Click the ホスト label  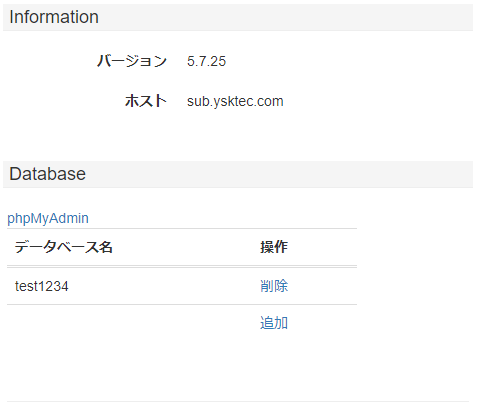click(x=146, y=101)
